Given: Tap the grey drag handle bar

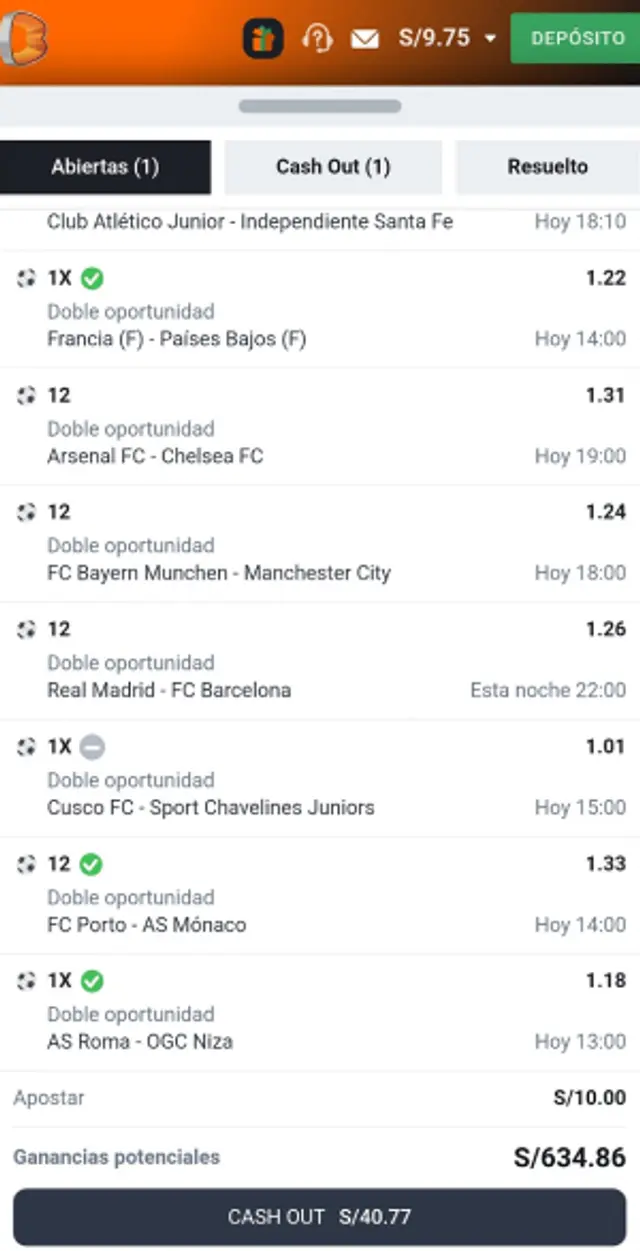Looking at the screenshot, I should [x=320, y=106].
